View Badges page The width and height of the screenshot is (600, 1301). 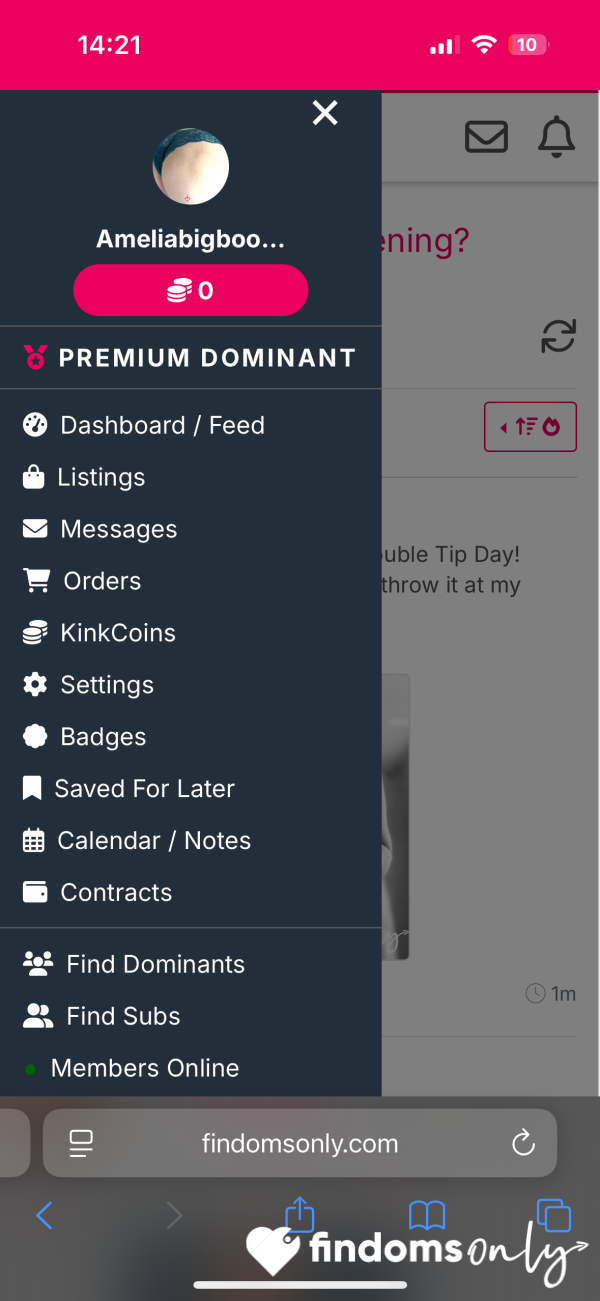point(84,737)
